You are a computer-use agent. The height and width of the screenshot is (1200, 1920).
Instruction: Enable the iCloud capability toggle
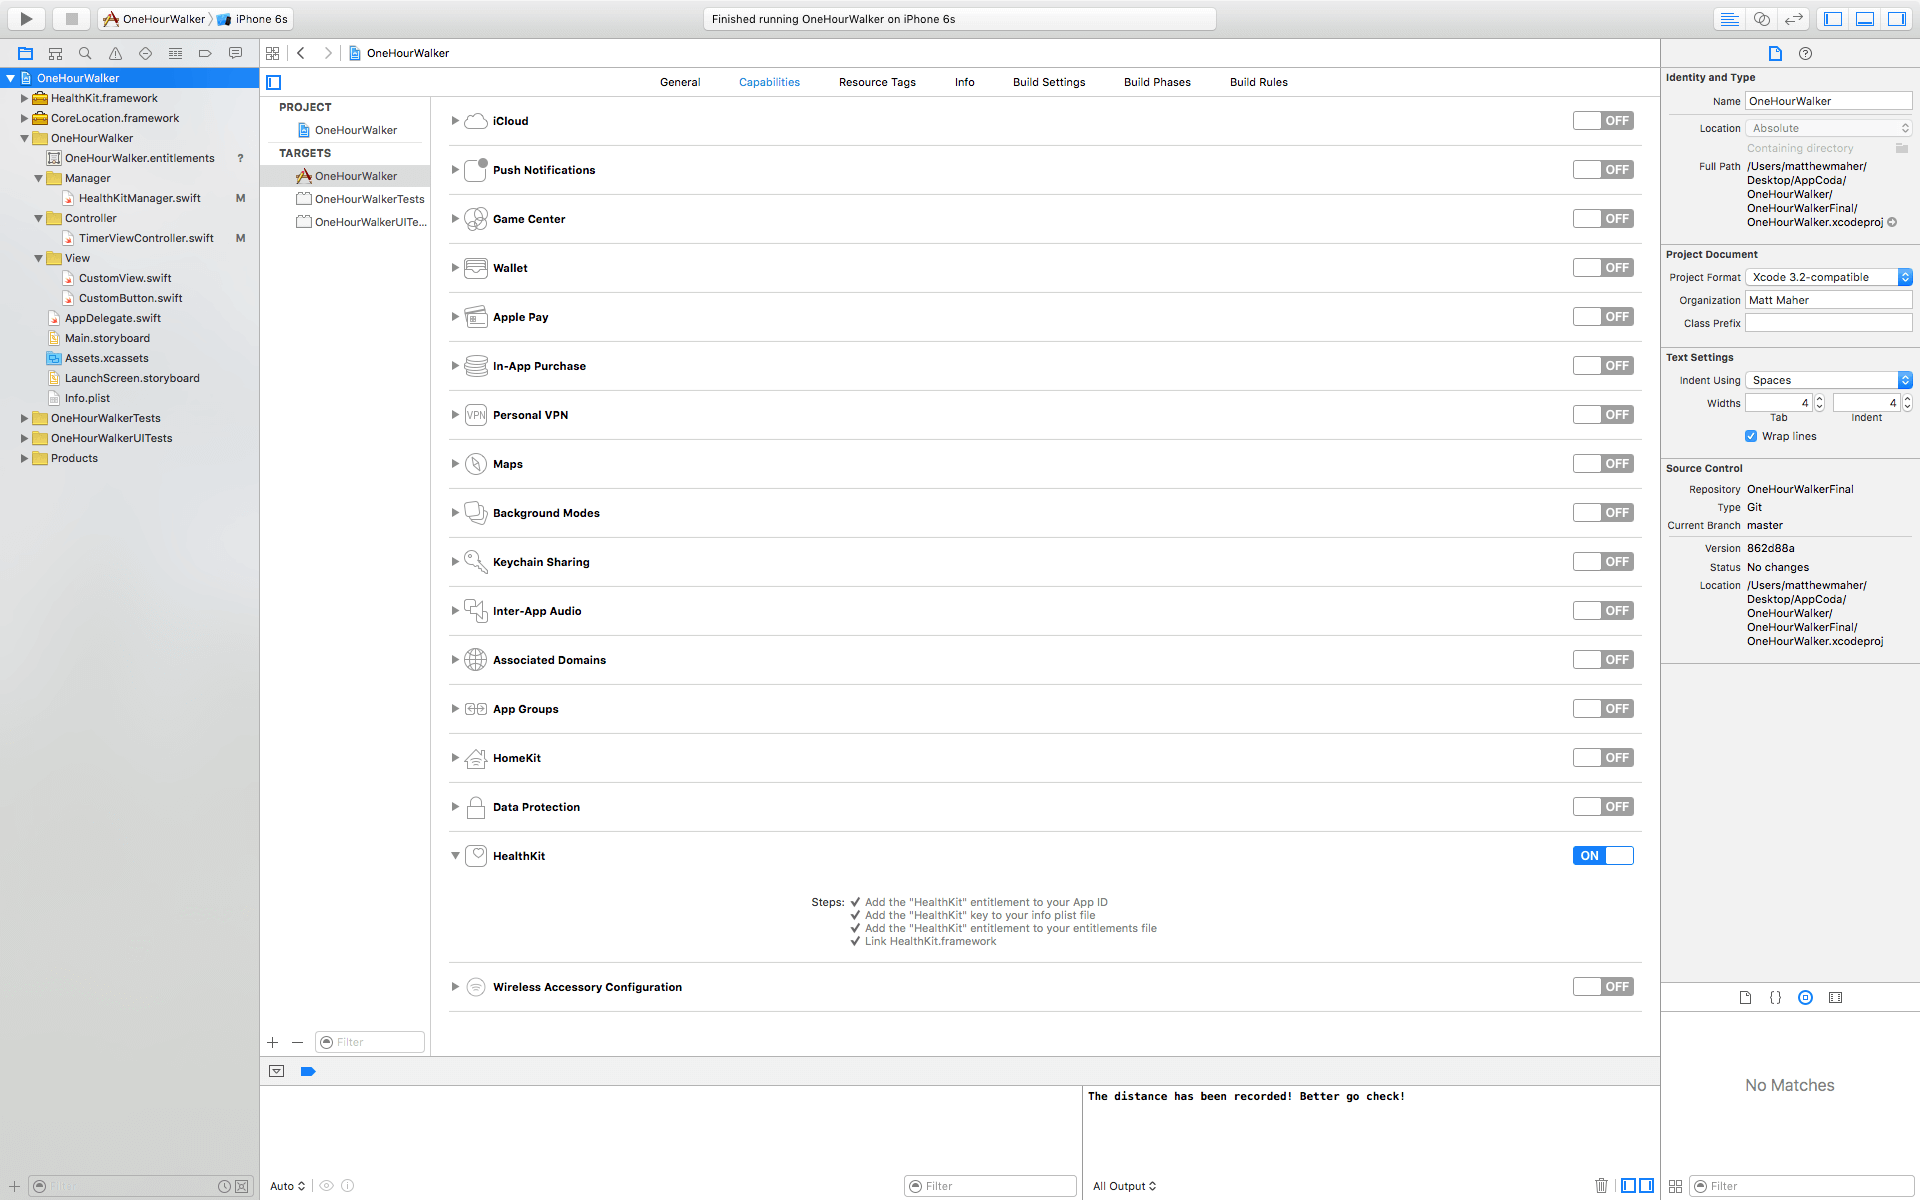coord(1602,120)
